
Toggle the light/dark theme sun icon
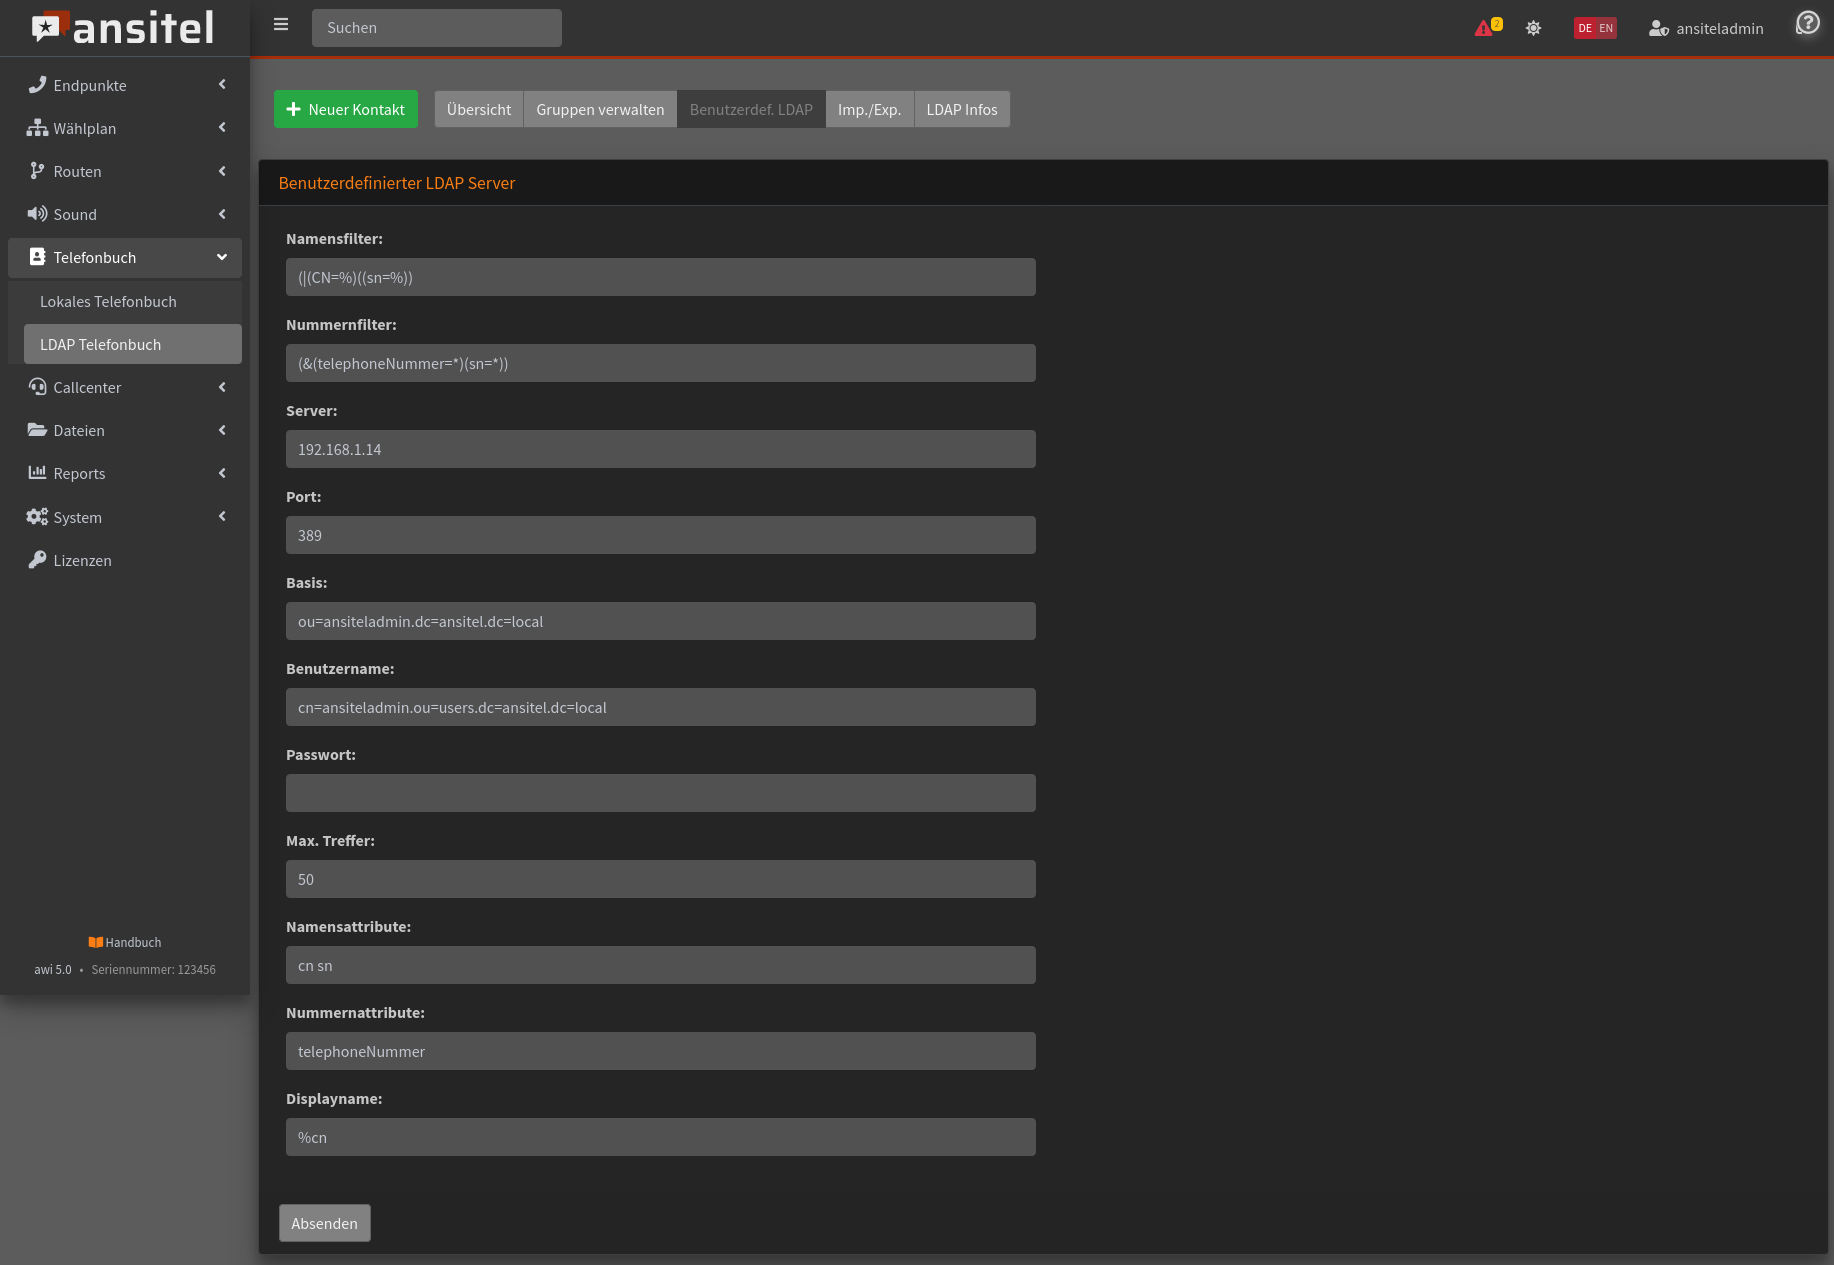pos(1533,28)
